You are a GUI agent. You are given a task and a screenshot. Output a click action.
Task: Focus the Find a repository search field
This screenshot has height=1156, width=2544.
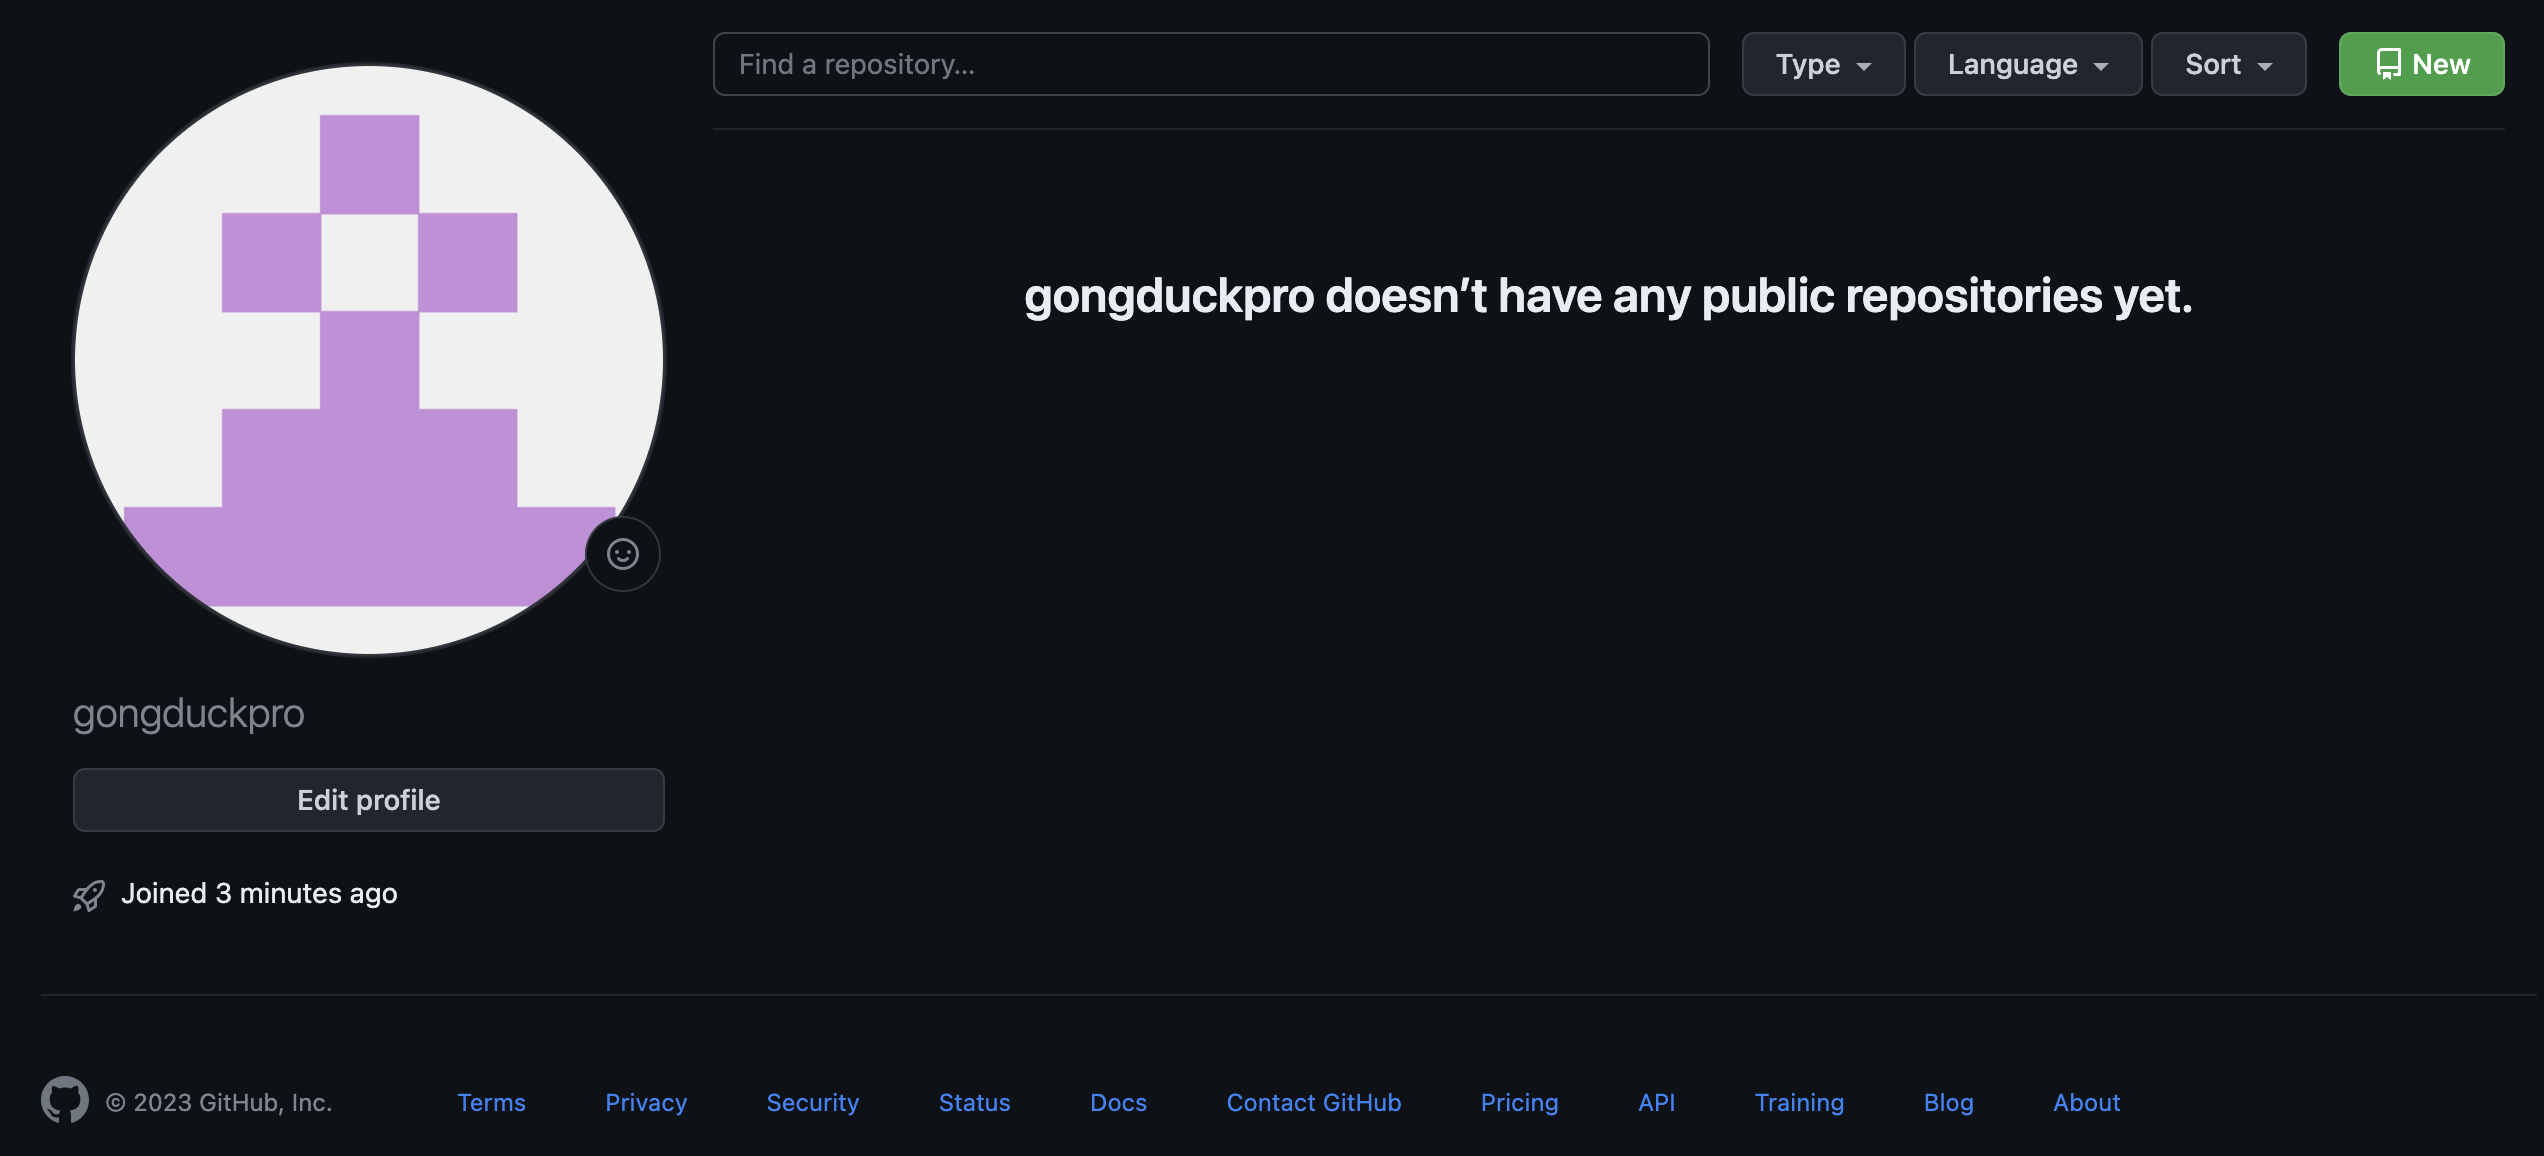pyautogui.click(x=1210, y=64)
